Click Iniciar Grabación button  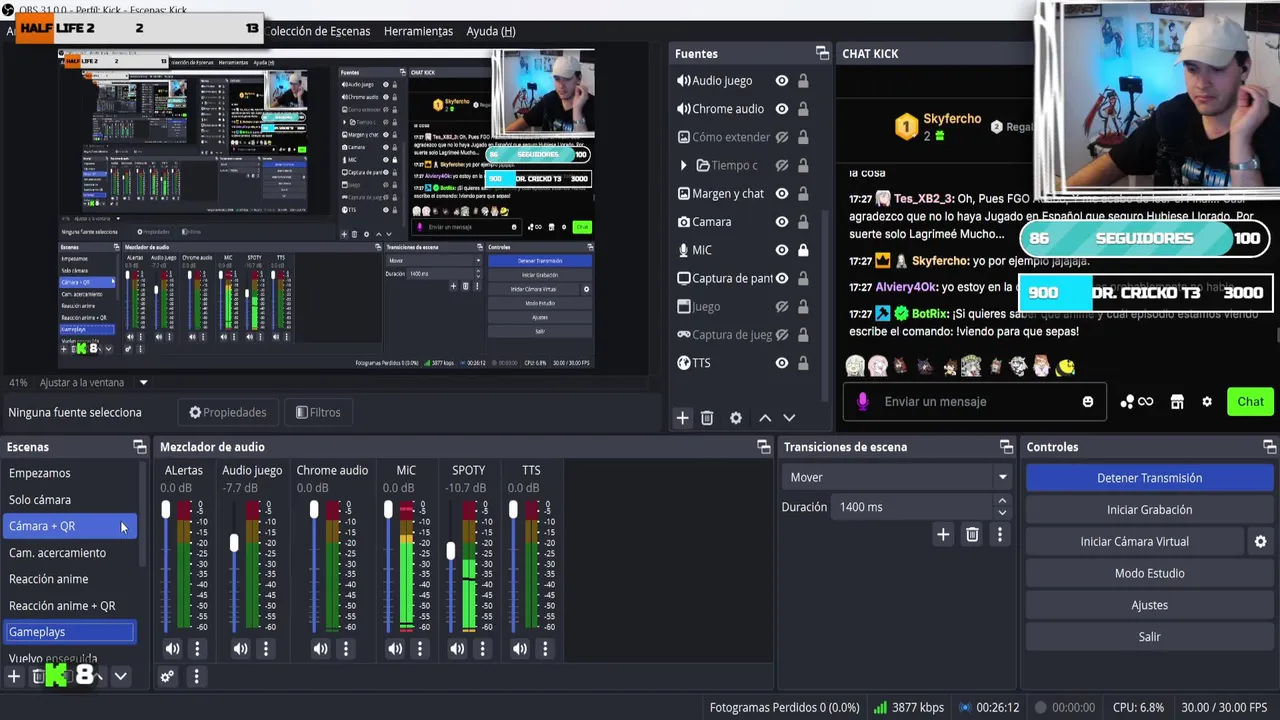coord(1149,510)
